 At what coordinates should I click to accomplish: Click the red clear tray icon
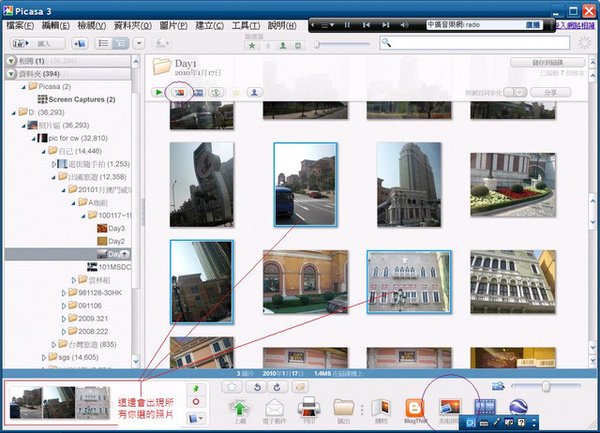coord(196,402)
